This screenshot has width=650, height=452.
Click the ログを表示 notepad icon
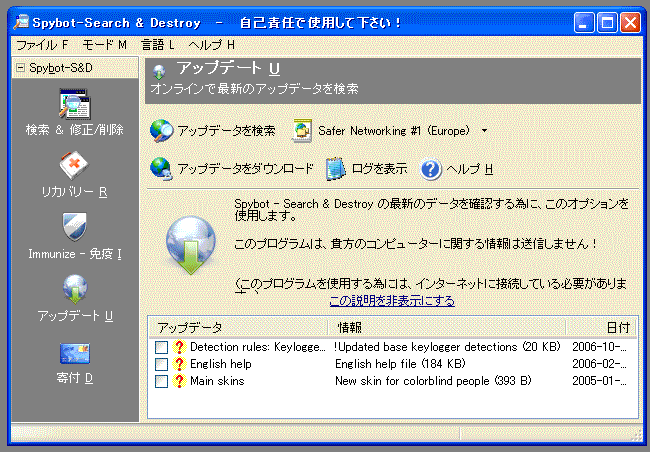pos(335,169)
